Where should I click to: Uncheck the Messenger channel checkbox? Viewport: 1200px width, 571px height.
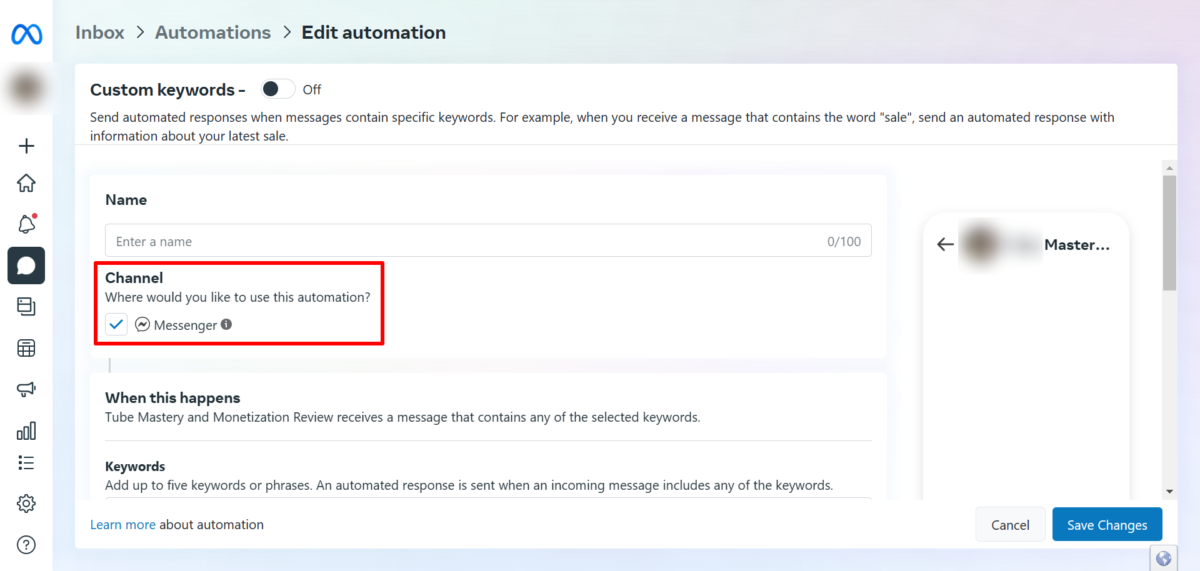click(x=117, y=325)
